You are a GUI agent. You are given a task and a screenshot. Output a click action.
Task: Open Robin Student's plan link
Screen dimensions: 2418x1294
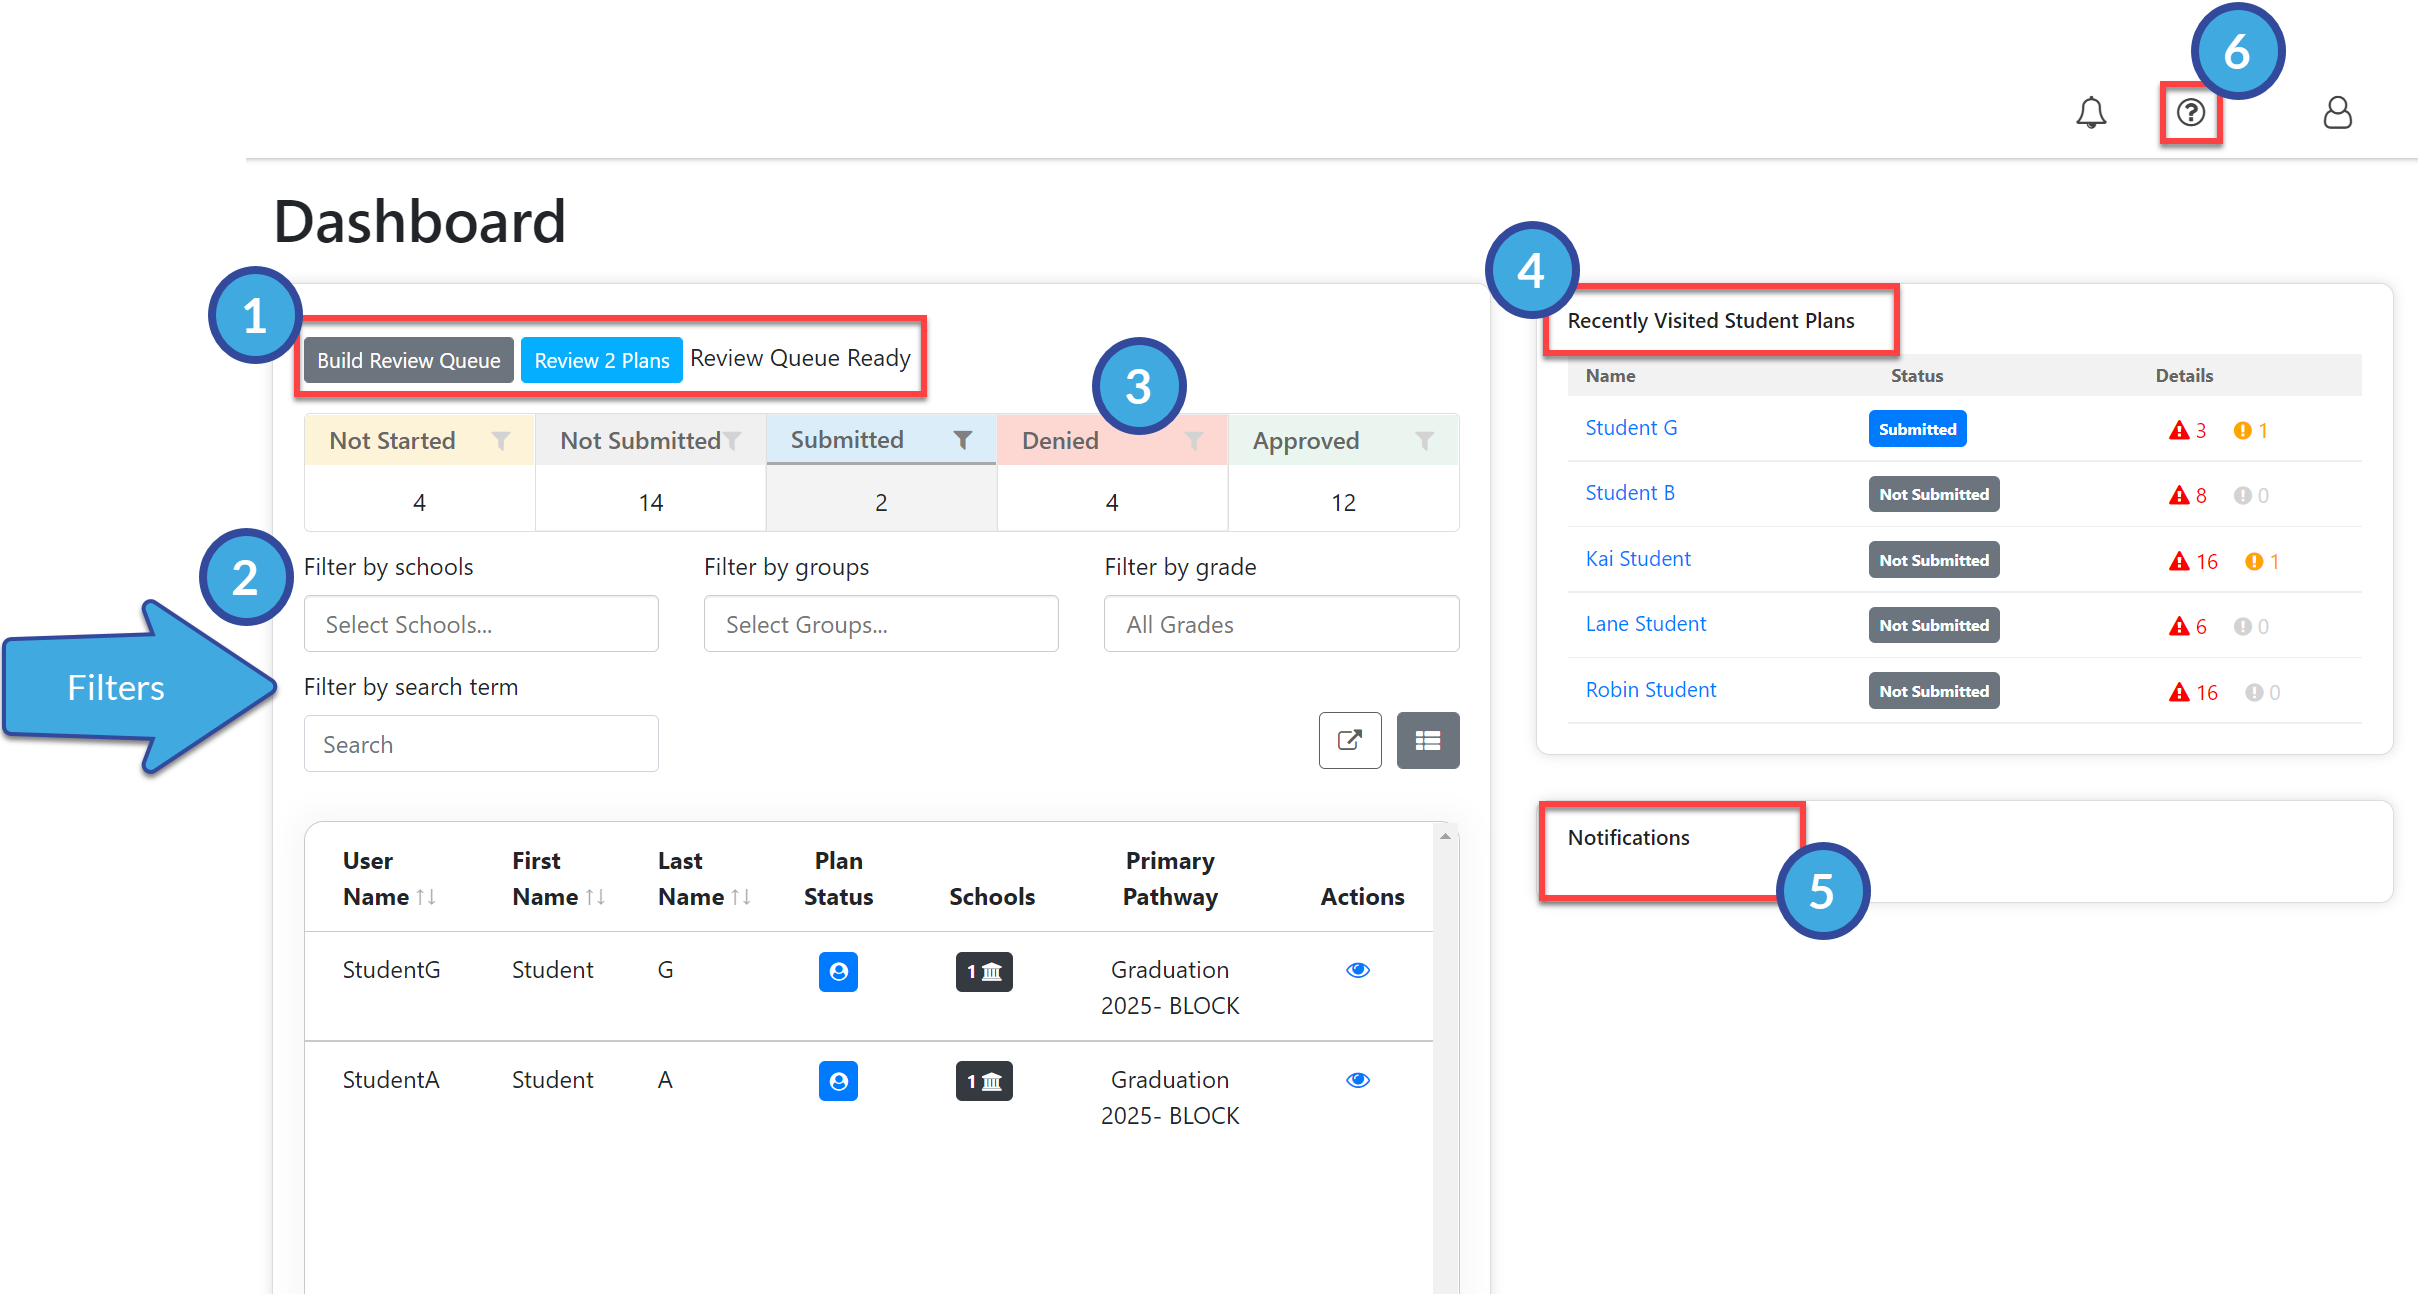[1651, 690]
